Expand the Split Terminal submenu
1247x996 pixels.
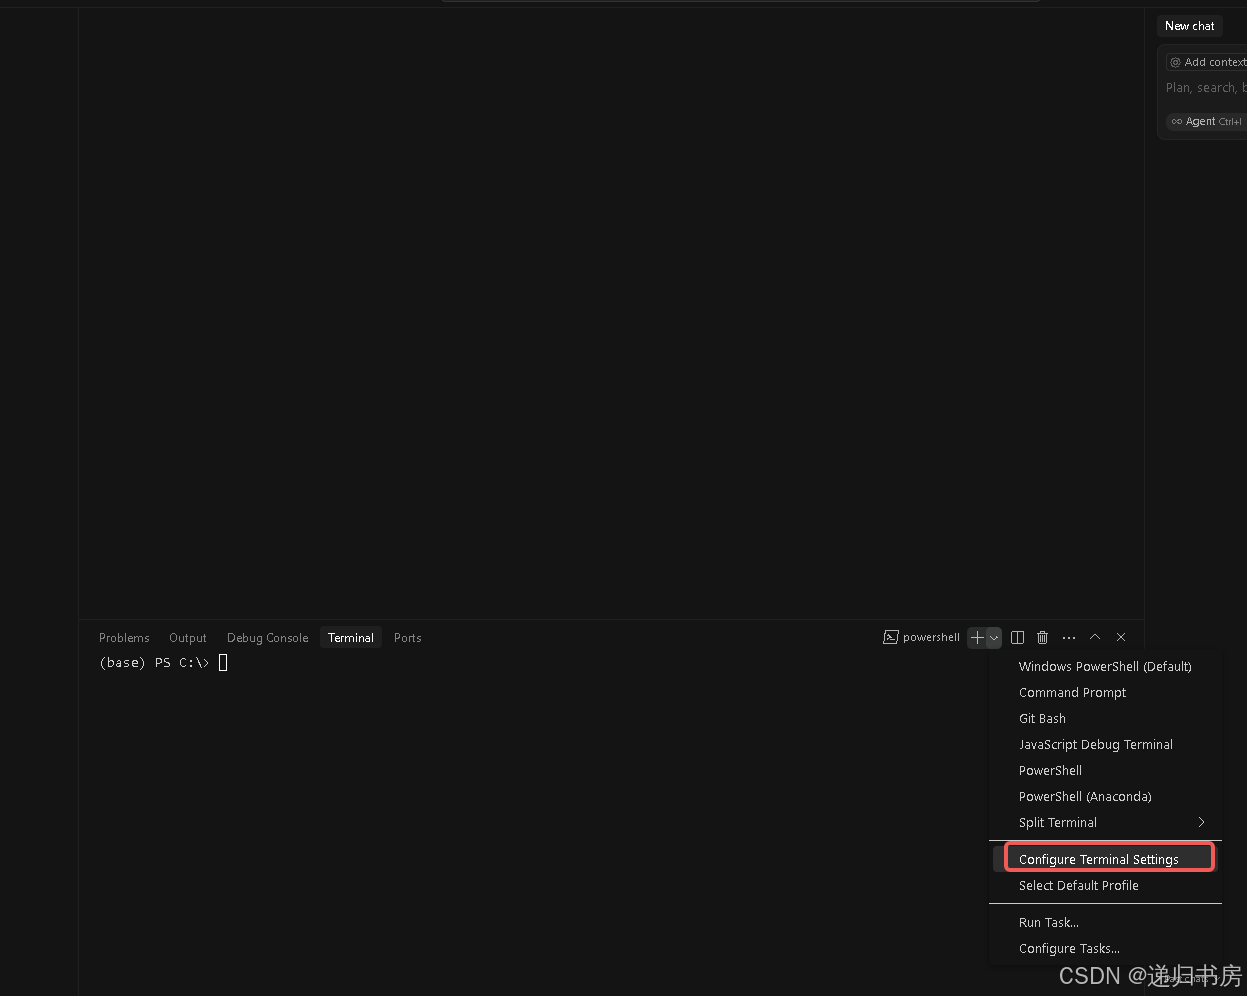click(x=1105, y=822)
